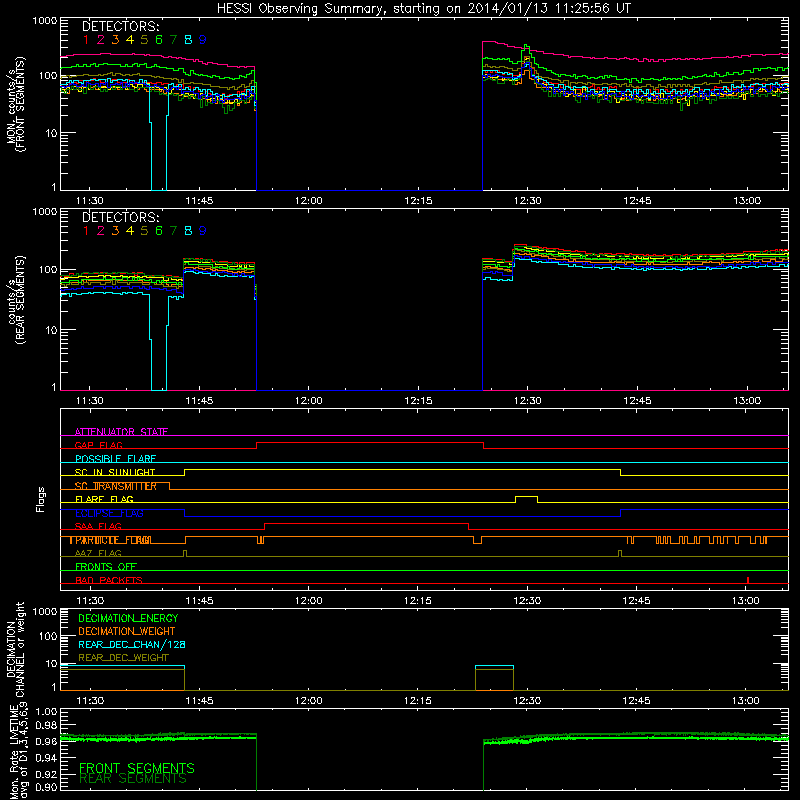Select detector 6 in the rear segments legend

159,231
